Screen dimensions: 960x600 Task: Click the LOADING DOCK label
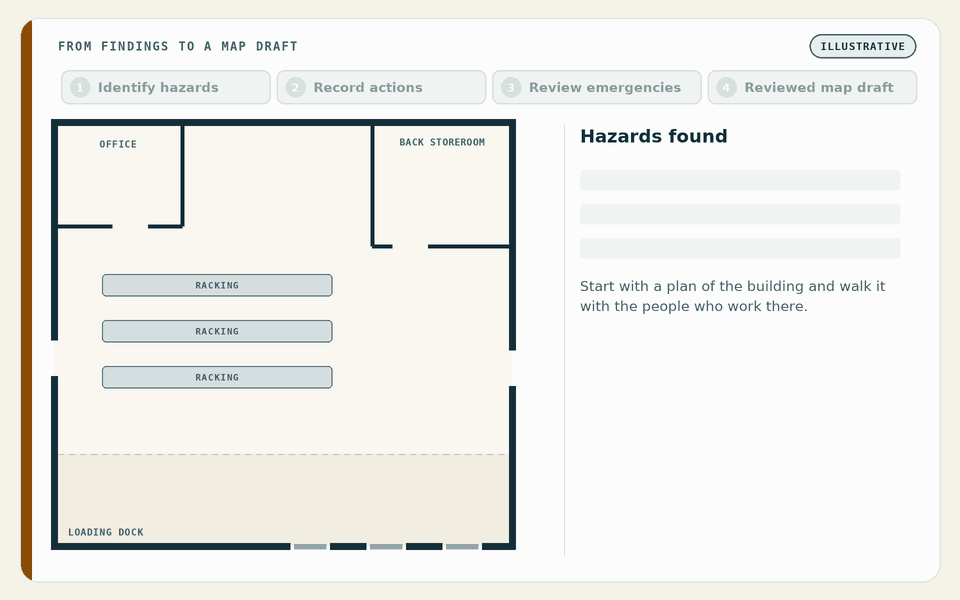[x=106, y=532]
